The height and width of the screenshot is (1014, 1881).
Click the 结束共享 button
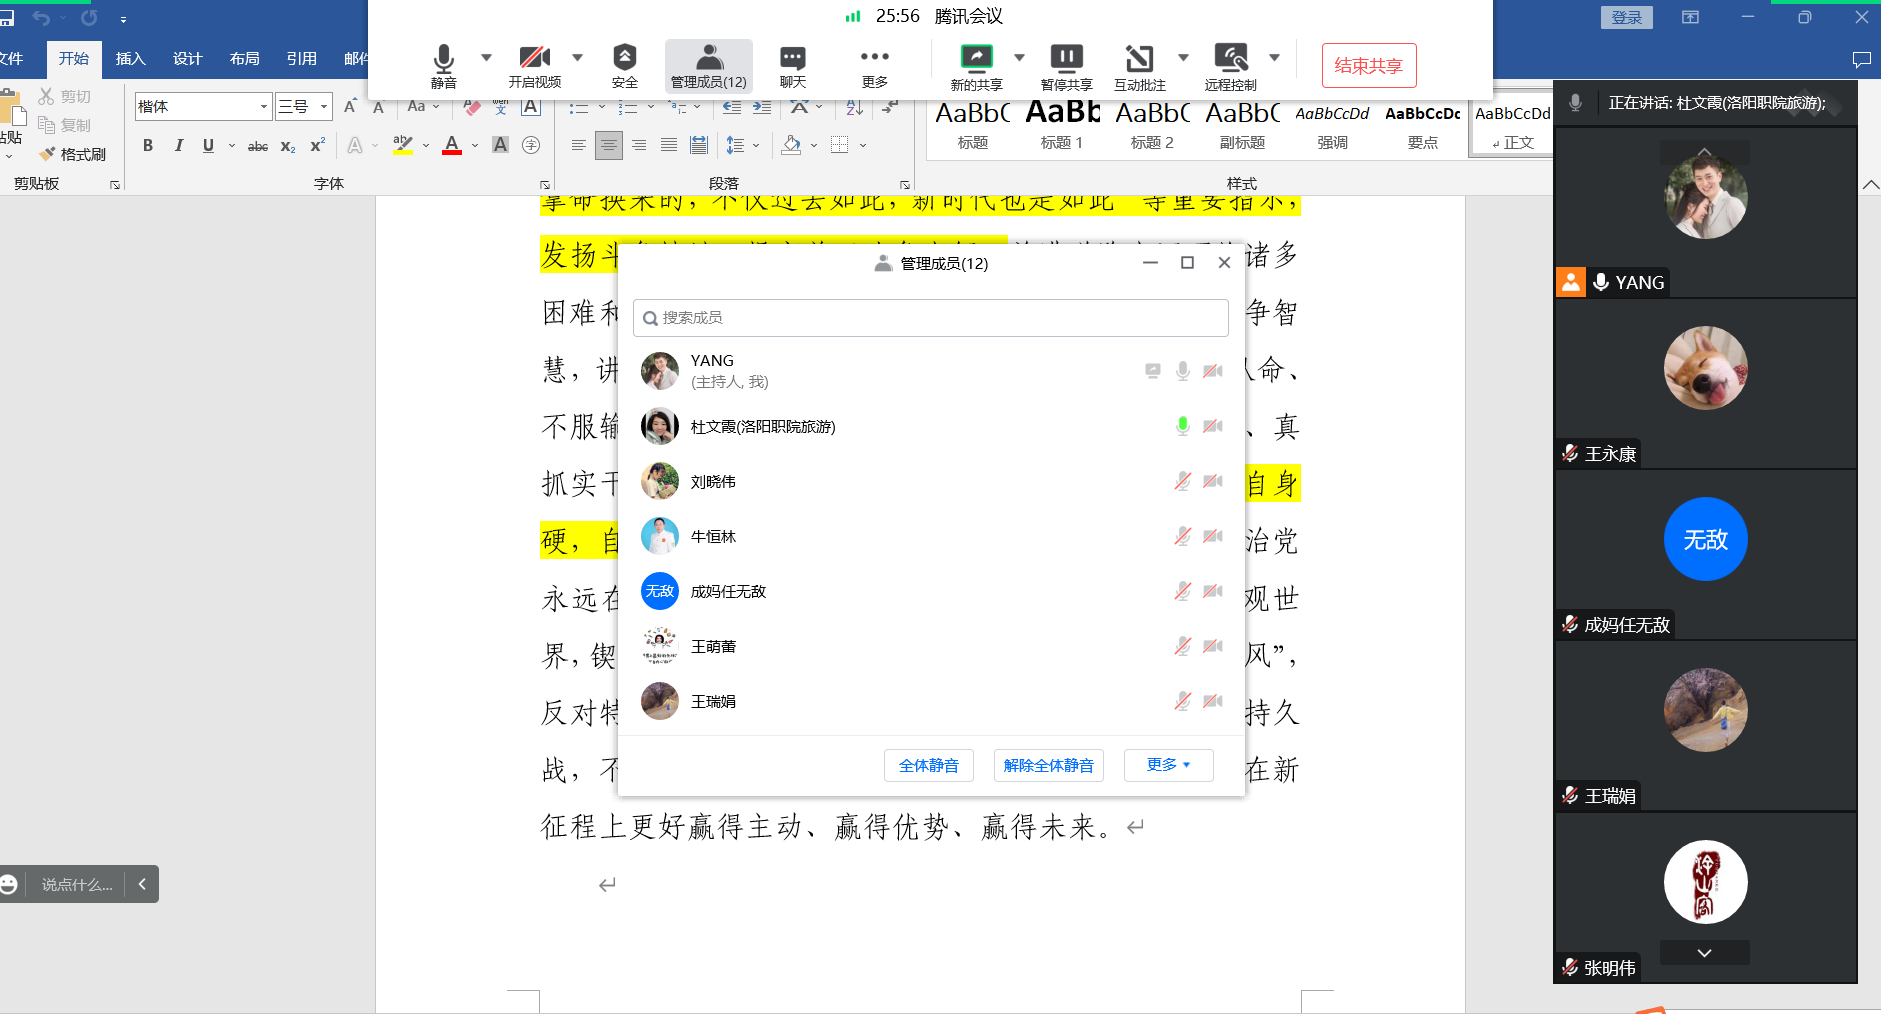pos(1368,66)
